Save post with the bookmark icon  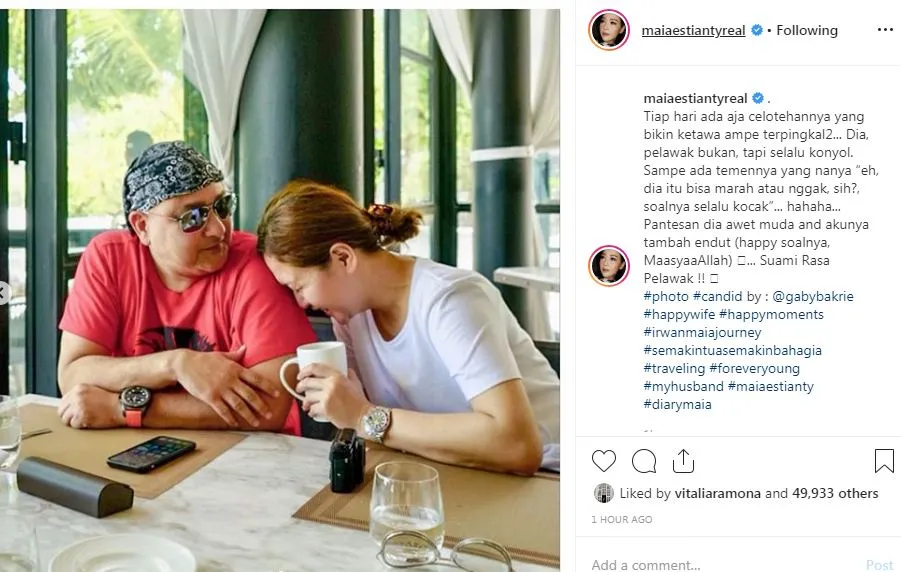coord(884,461)
